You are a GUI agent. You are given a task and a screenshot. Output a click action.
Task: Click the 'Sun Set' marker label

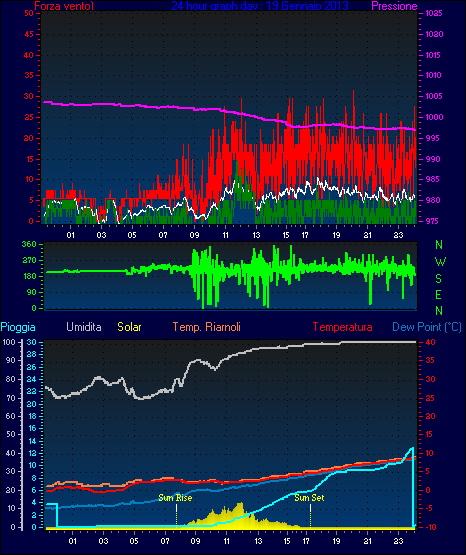(x=309, y=498)
